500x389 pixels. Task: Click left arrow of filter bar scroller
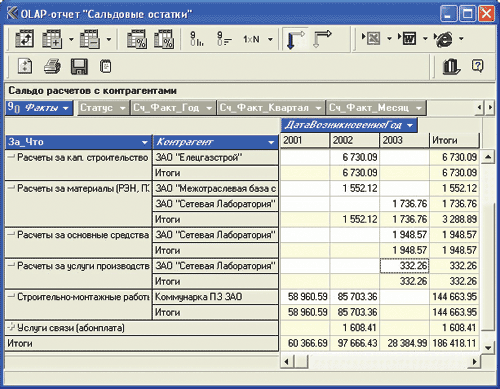[479, 107]
